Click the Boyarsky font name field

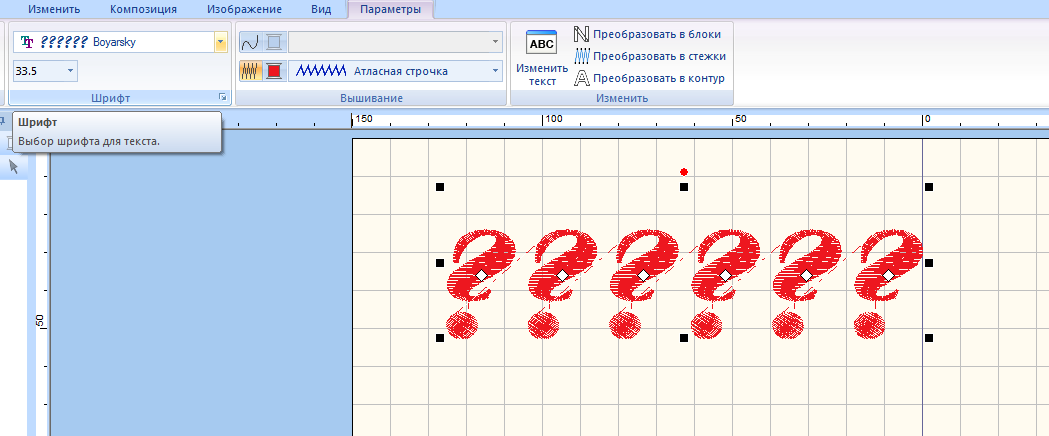tap(114, 42)
